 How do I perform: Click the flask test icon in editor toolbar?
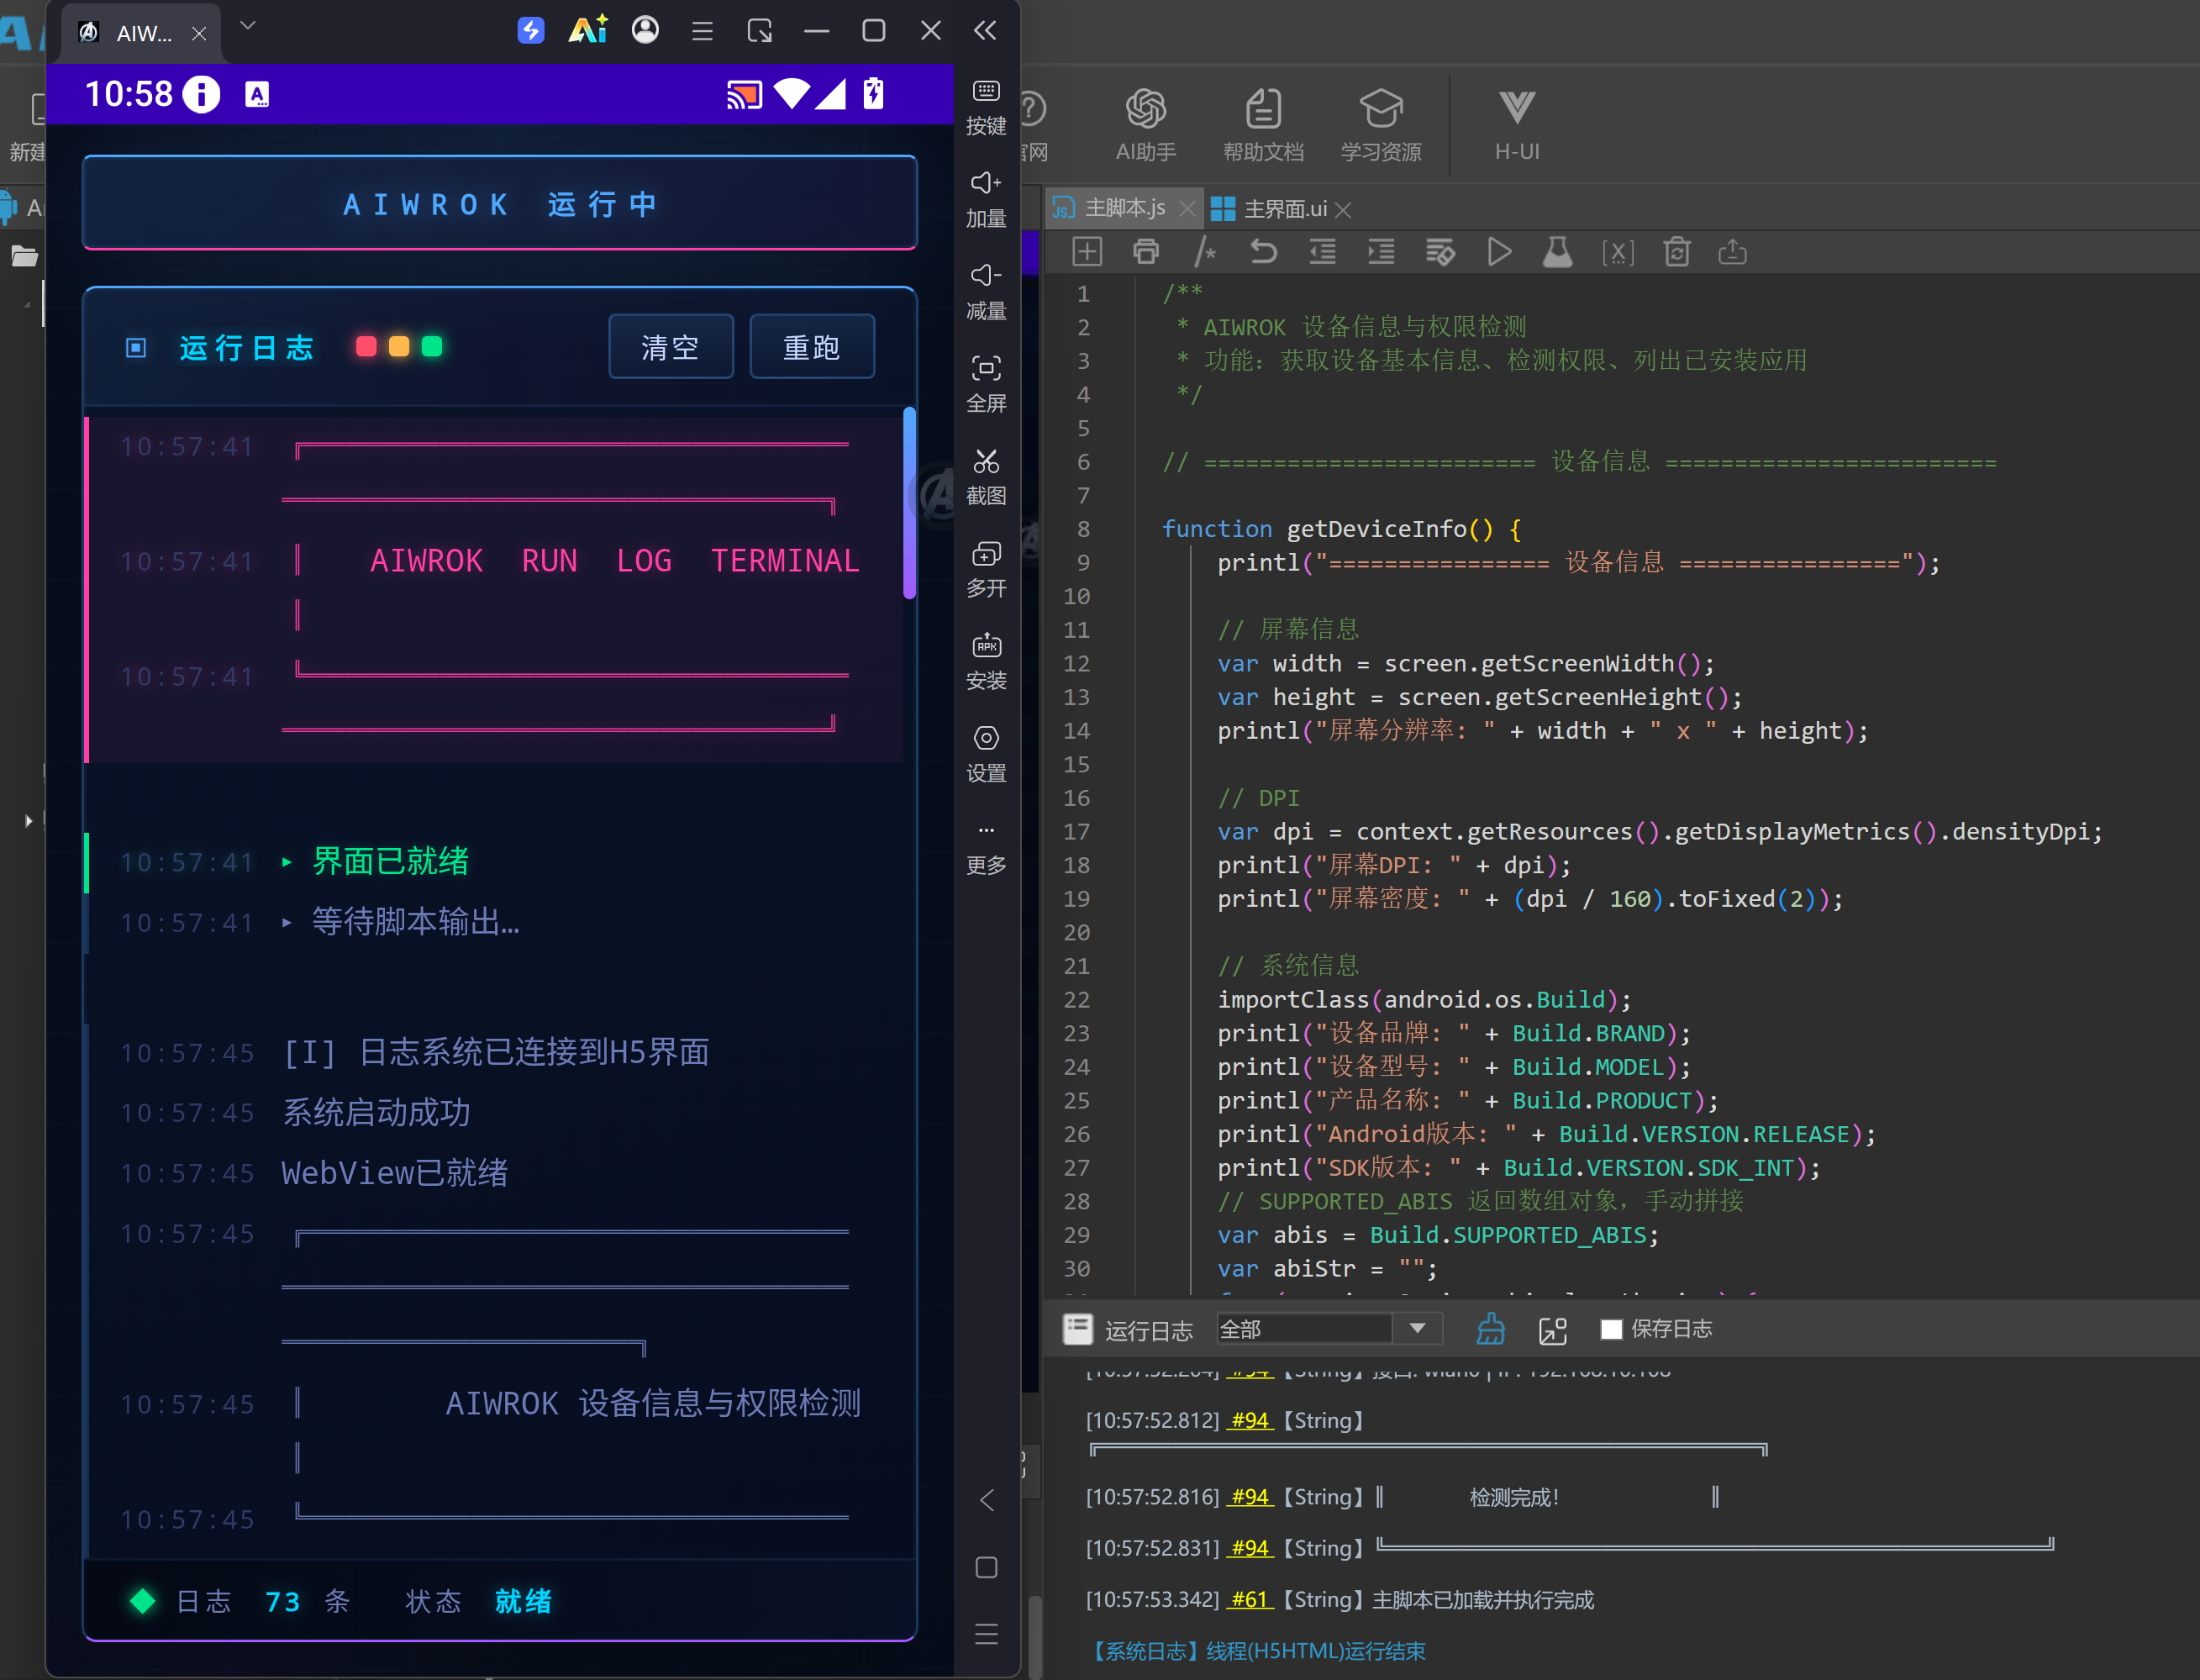click(1557, 252)
